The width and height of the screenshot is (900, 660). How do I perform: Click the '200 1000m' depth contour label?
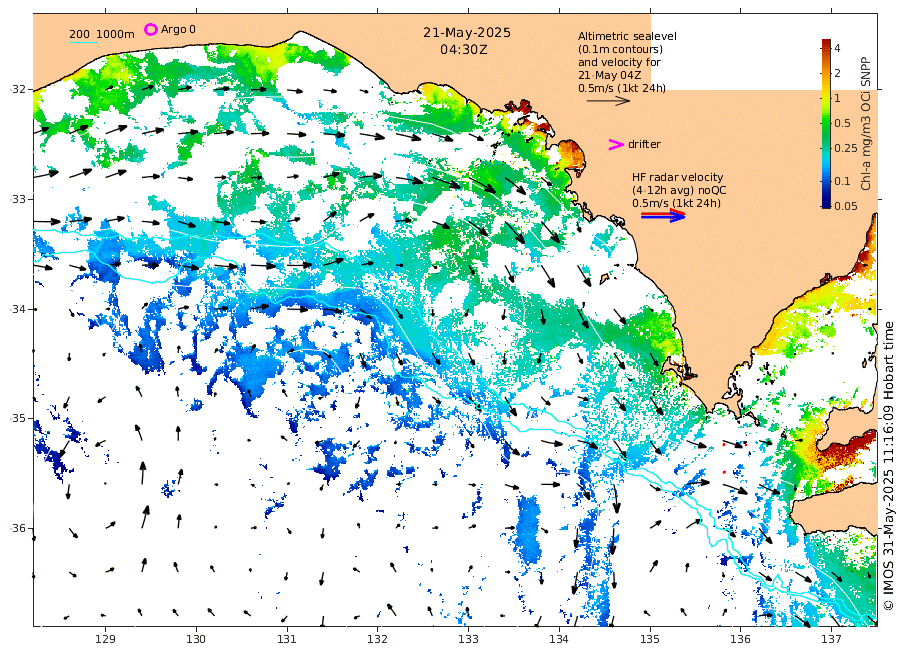point(102,34)
